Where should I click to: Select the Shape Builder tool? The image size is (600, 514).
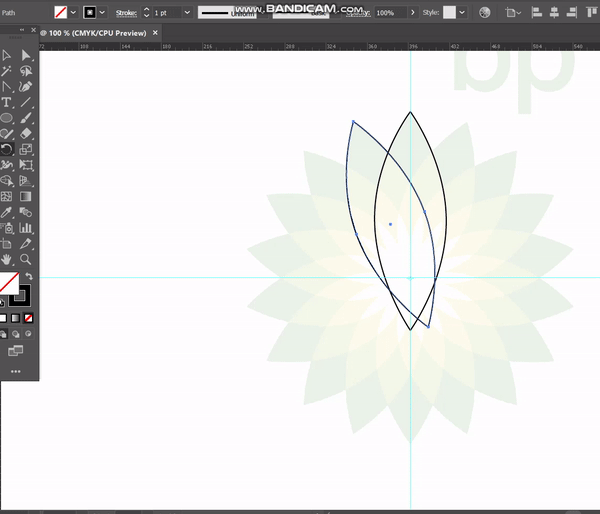pos(6,181)
